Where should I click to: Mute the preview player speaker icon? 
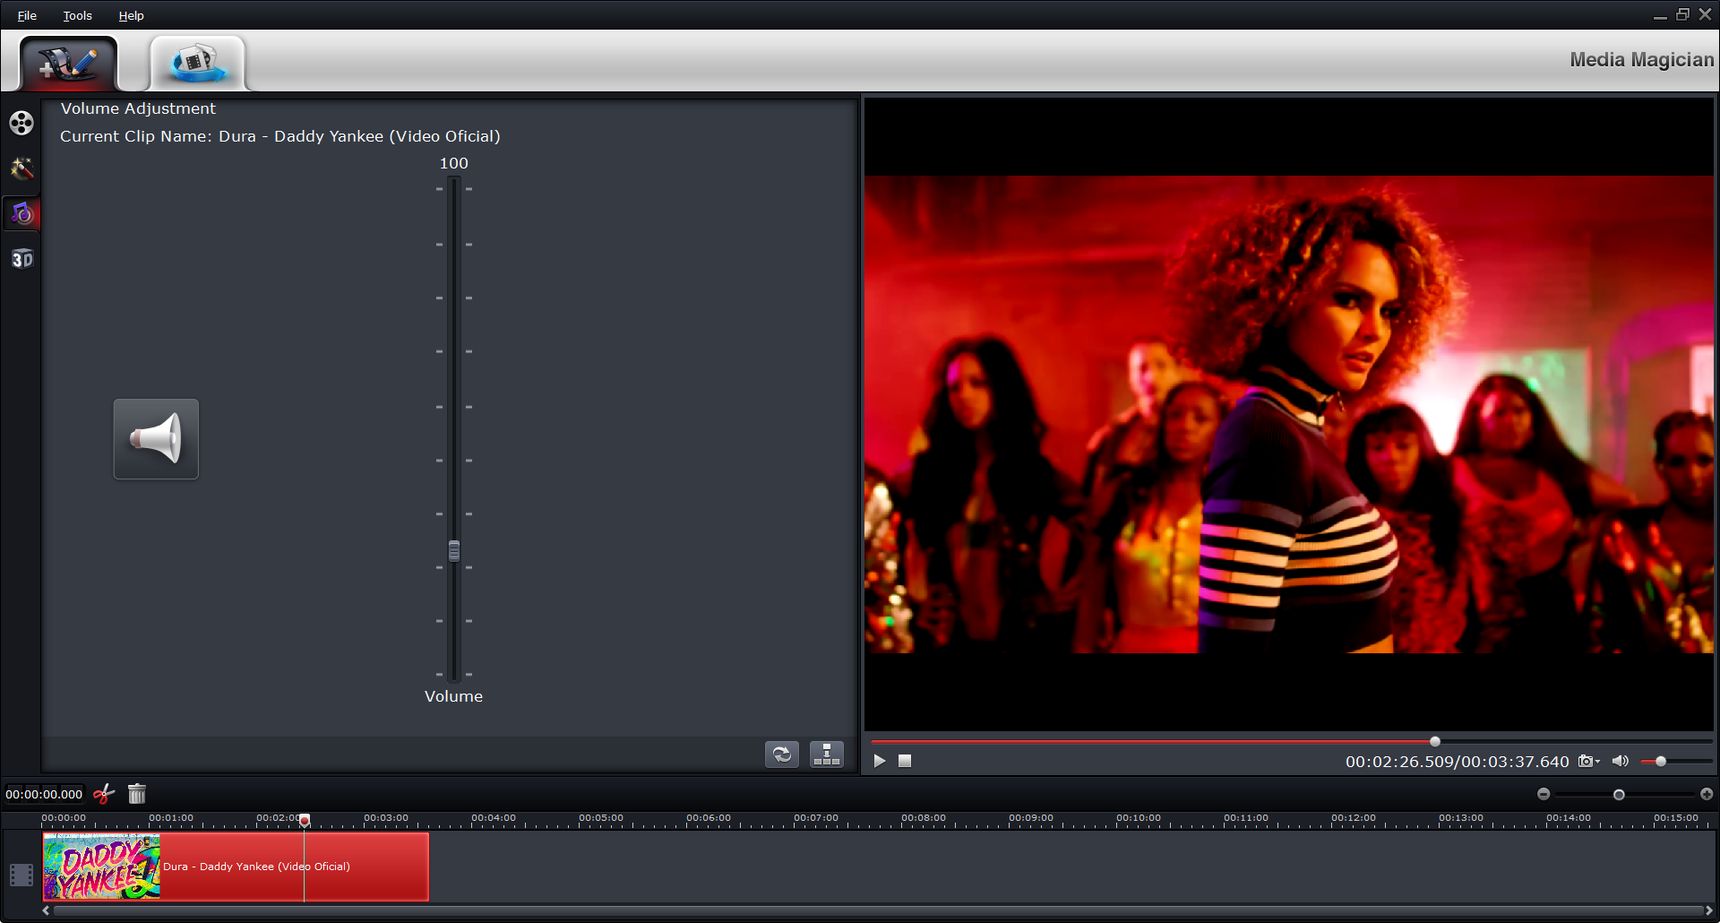click(1620, 761)
